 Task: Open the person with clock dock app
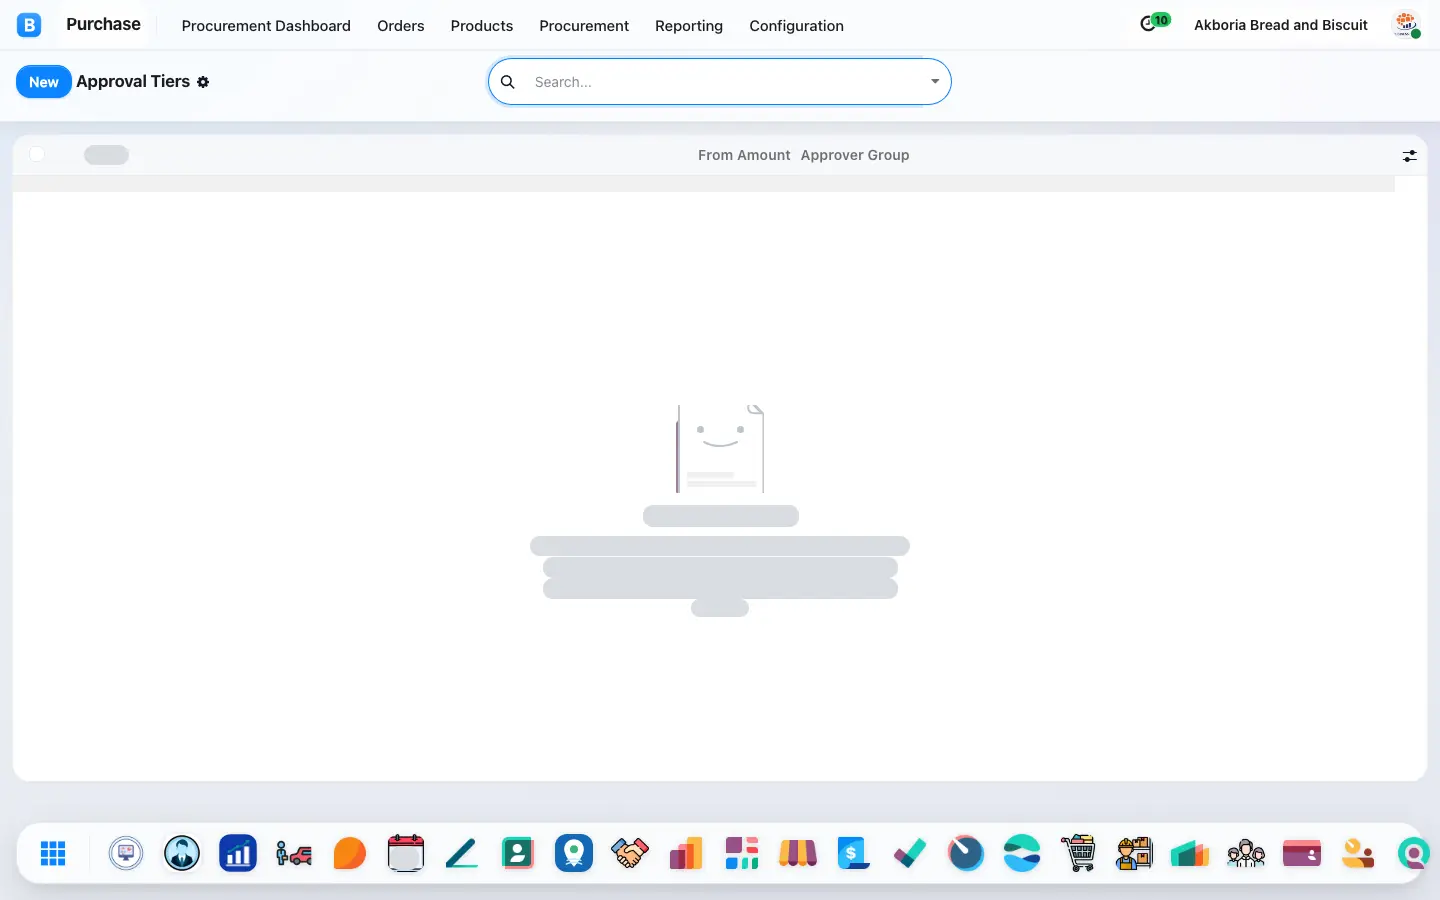(1358, 853)
